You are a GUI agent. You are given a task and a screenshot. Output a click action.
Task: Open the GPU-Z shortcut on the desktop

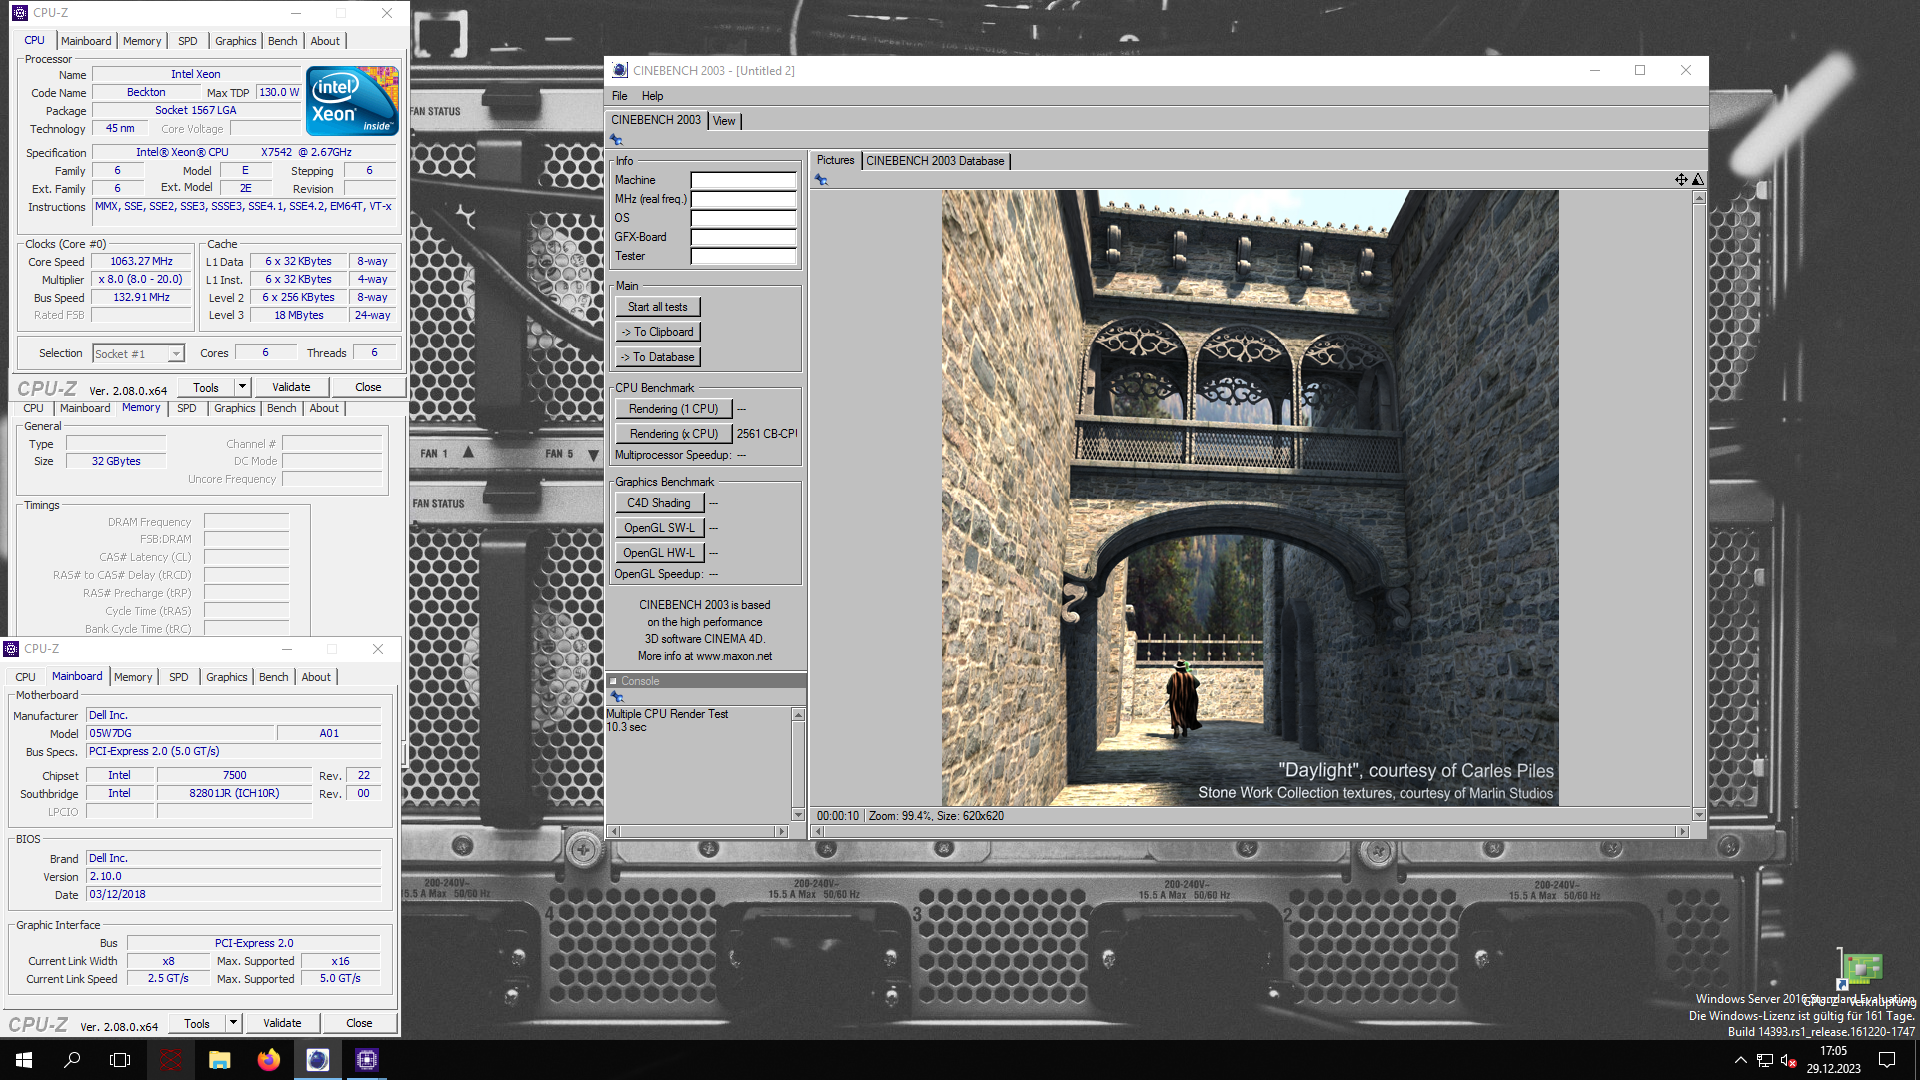(x=1861, y=970)
